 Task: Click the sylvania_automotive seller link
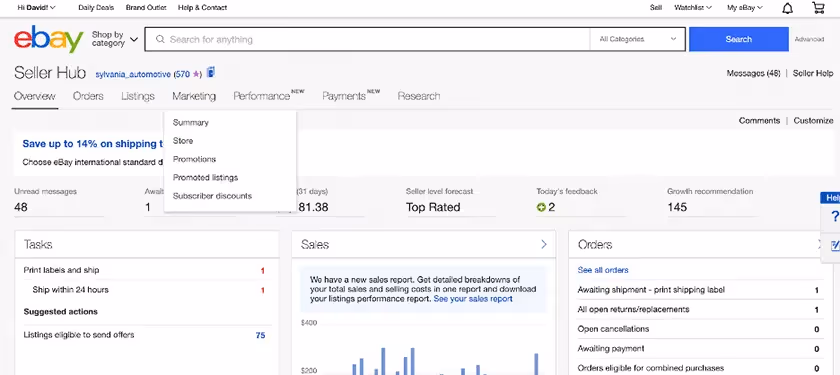click(133, 74)
